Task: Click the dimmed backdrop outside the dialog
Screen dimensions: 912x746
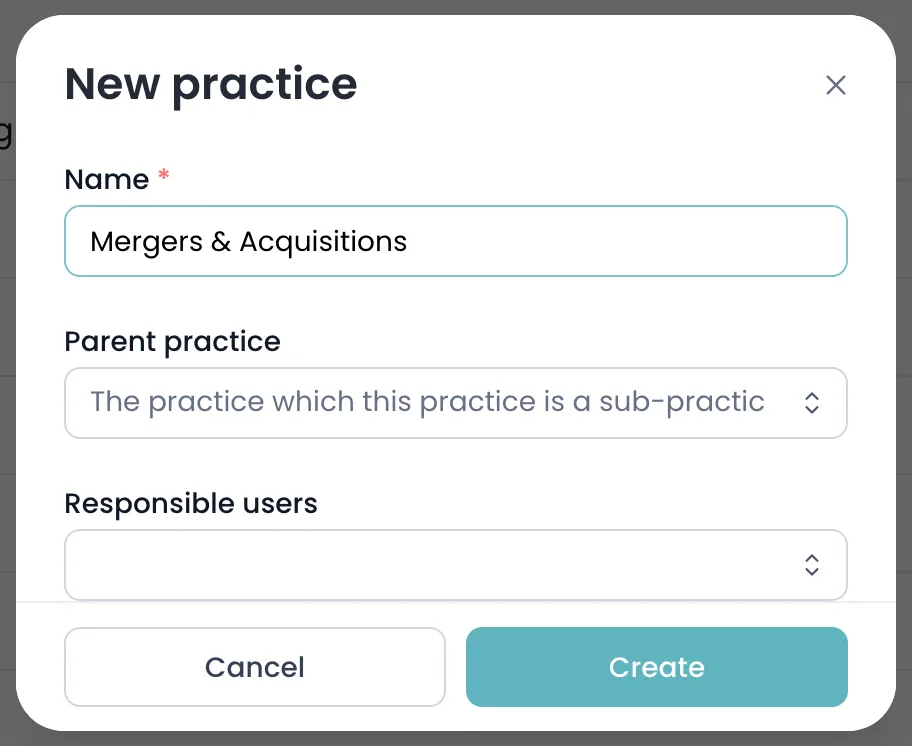Action: pyautogui.click(x=904, y=372)
